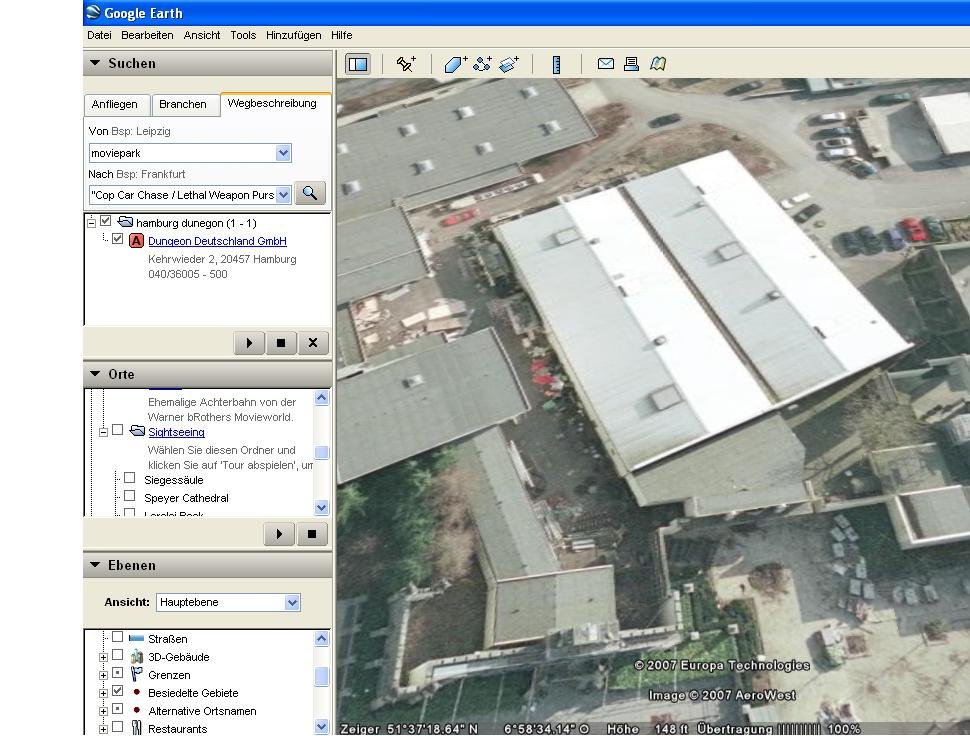Check the Speyer Cathedral checkbox
This screenshot has height=736, width=970.
click(x=129, y=495)
